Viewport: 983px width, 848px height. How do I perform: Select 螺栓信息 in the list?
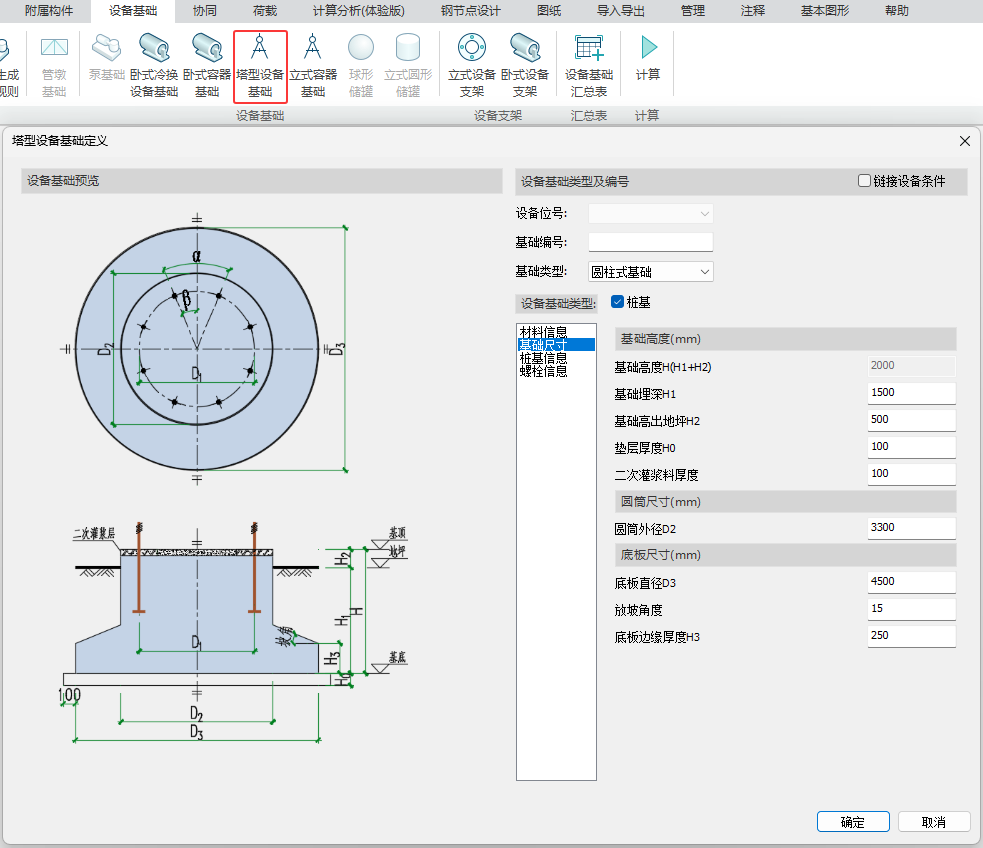pos(544,371)
